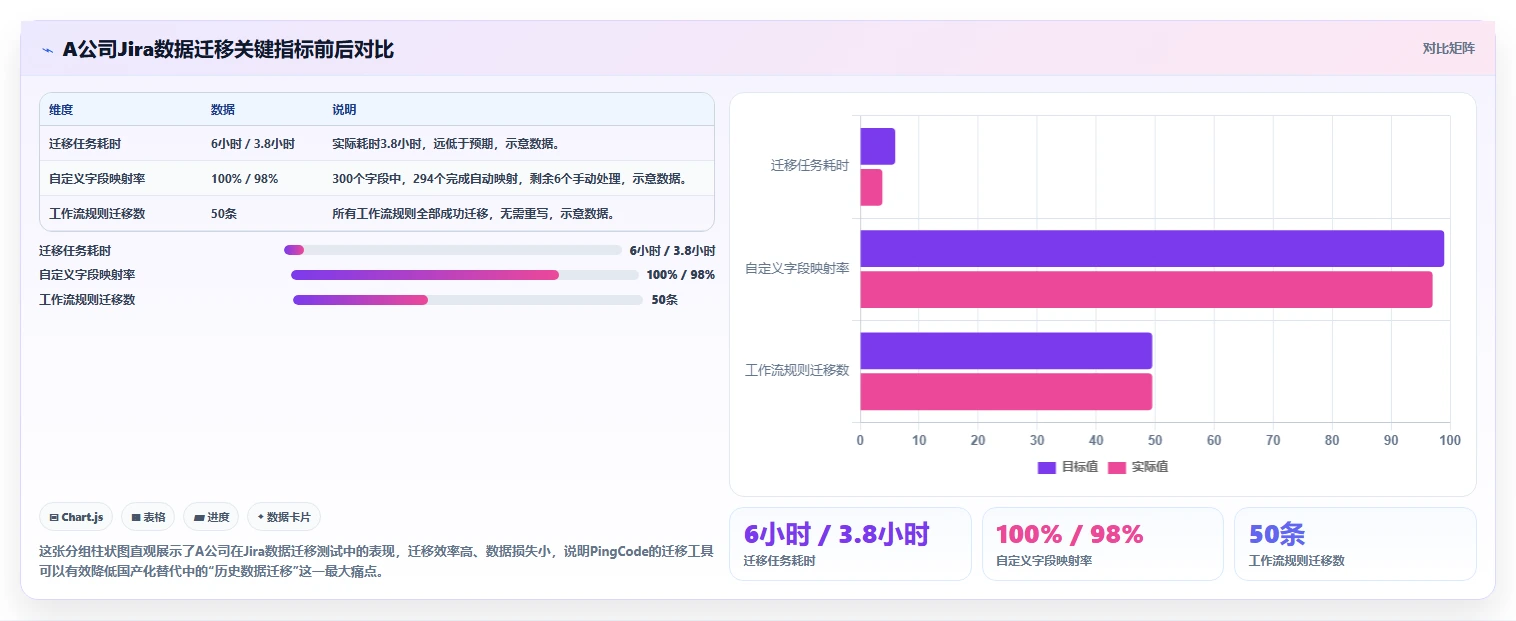Click purple target bar for 工作流规则迁移数

pos(1006,351)
